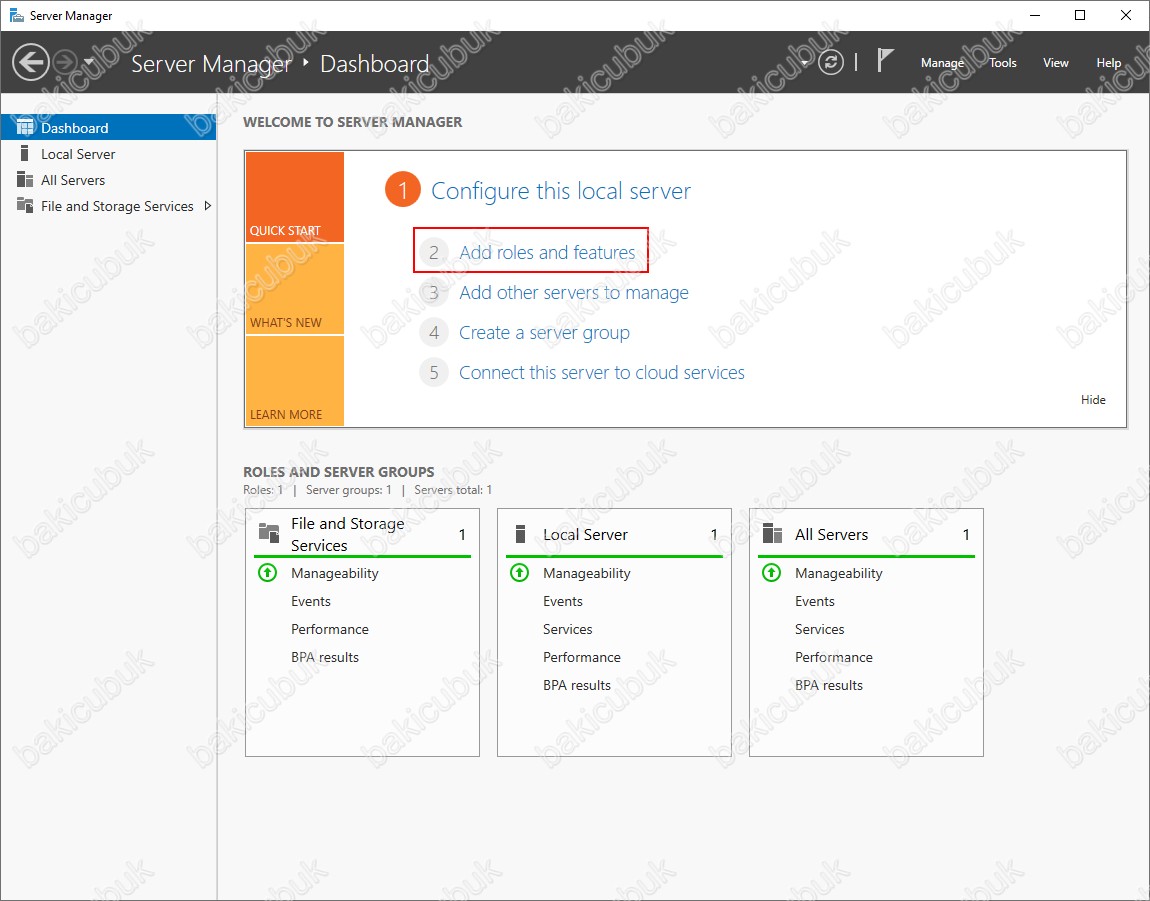Click File and Storage Services tile icon
This screenshot has width=1150, height=901.
[x=269, y=533]
